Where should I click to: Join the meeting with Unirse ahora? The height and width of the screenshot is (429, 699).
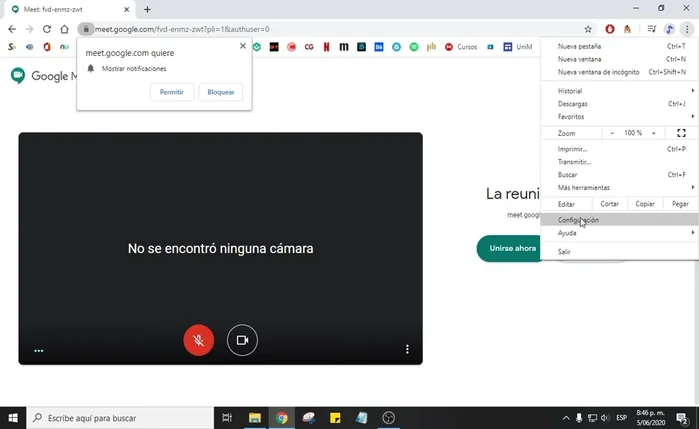point(511,248)
